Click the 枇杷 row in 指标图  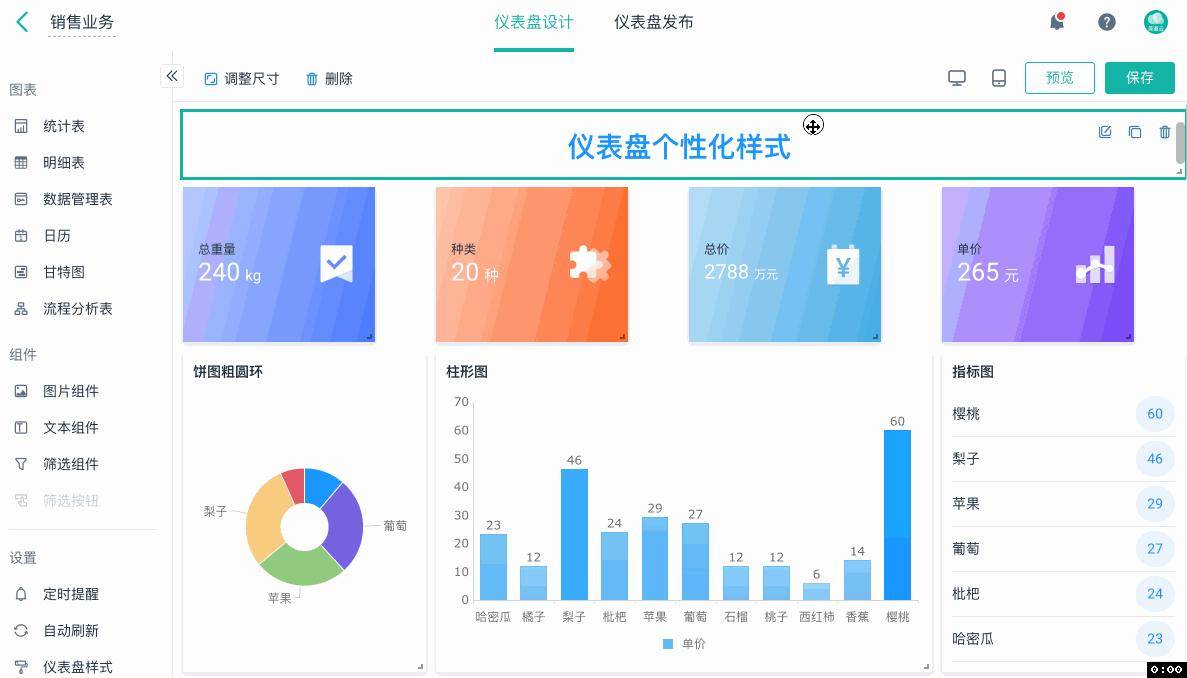(1063, 594)
